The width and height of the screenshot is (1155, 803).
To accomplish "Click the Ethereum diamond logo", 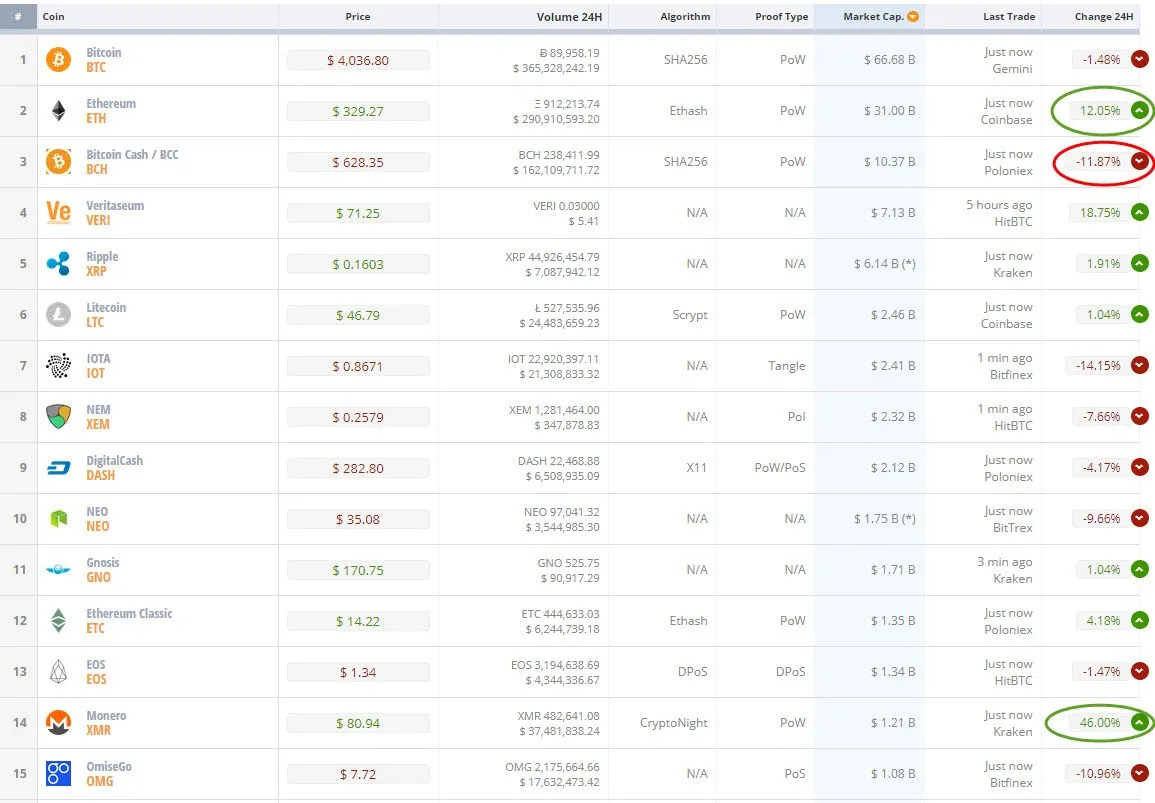I will pyautogui.click(x=58, y=111).
